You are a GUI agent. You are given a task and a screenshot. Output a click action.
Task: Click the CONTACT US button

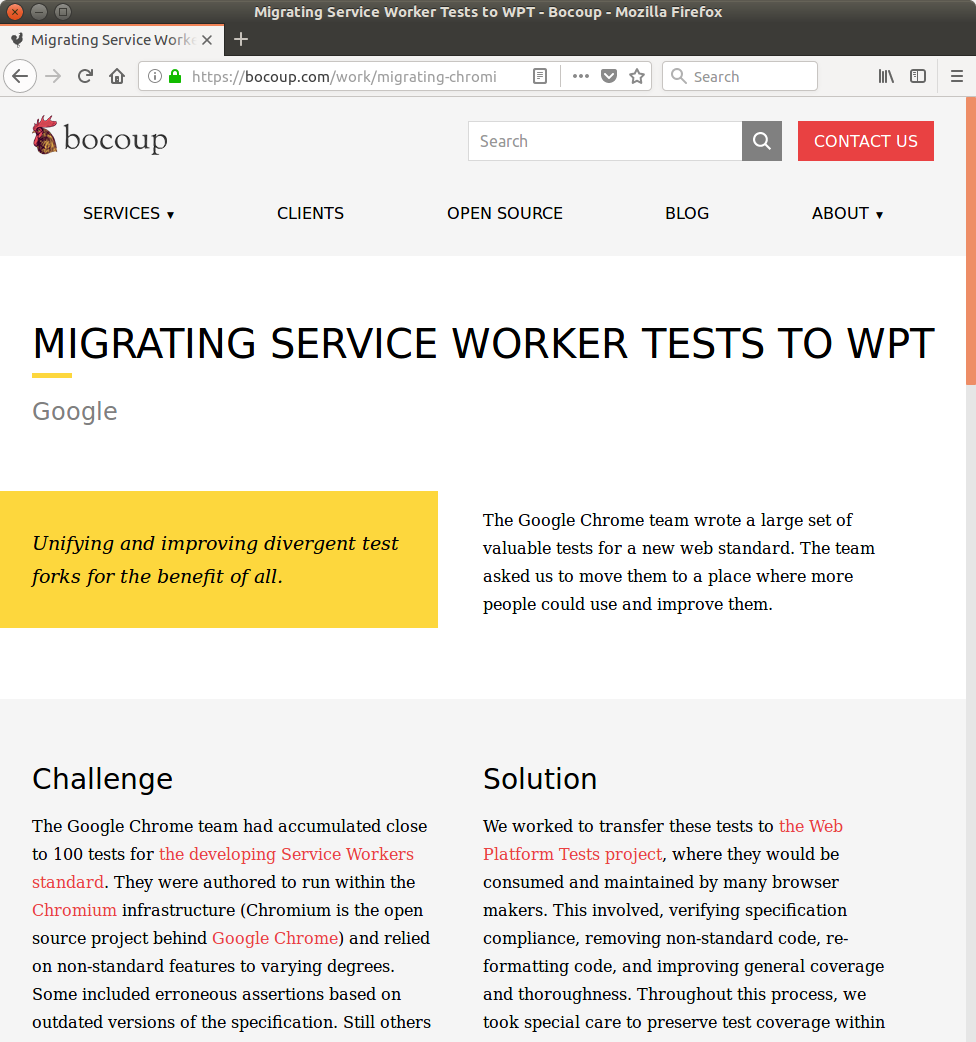point(866,141)
